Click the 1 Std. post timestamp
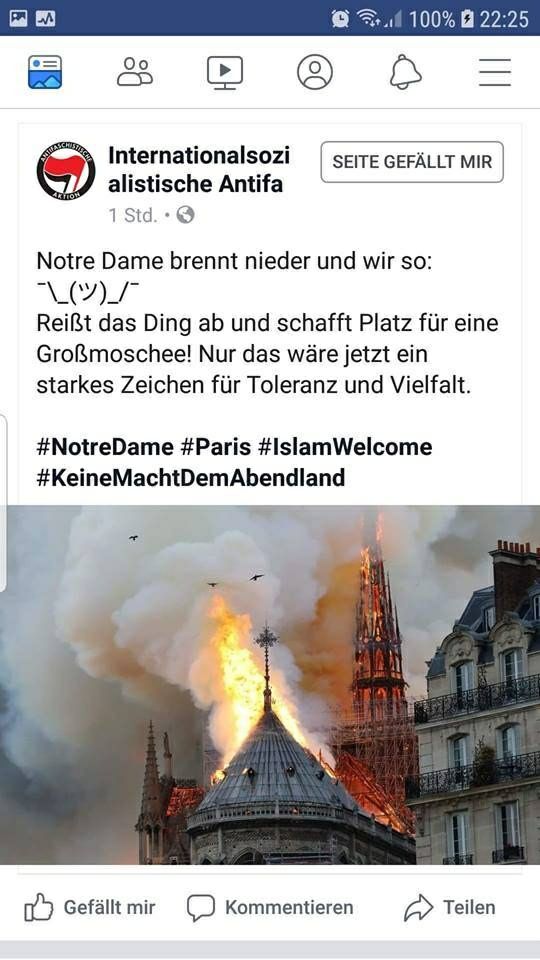The image size is (540, 960). [133, 216]
